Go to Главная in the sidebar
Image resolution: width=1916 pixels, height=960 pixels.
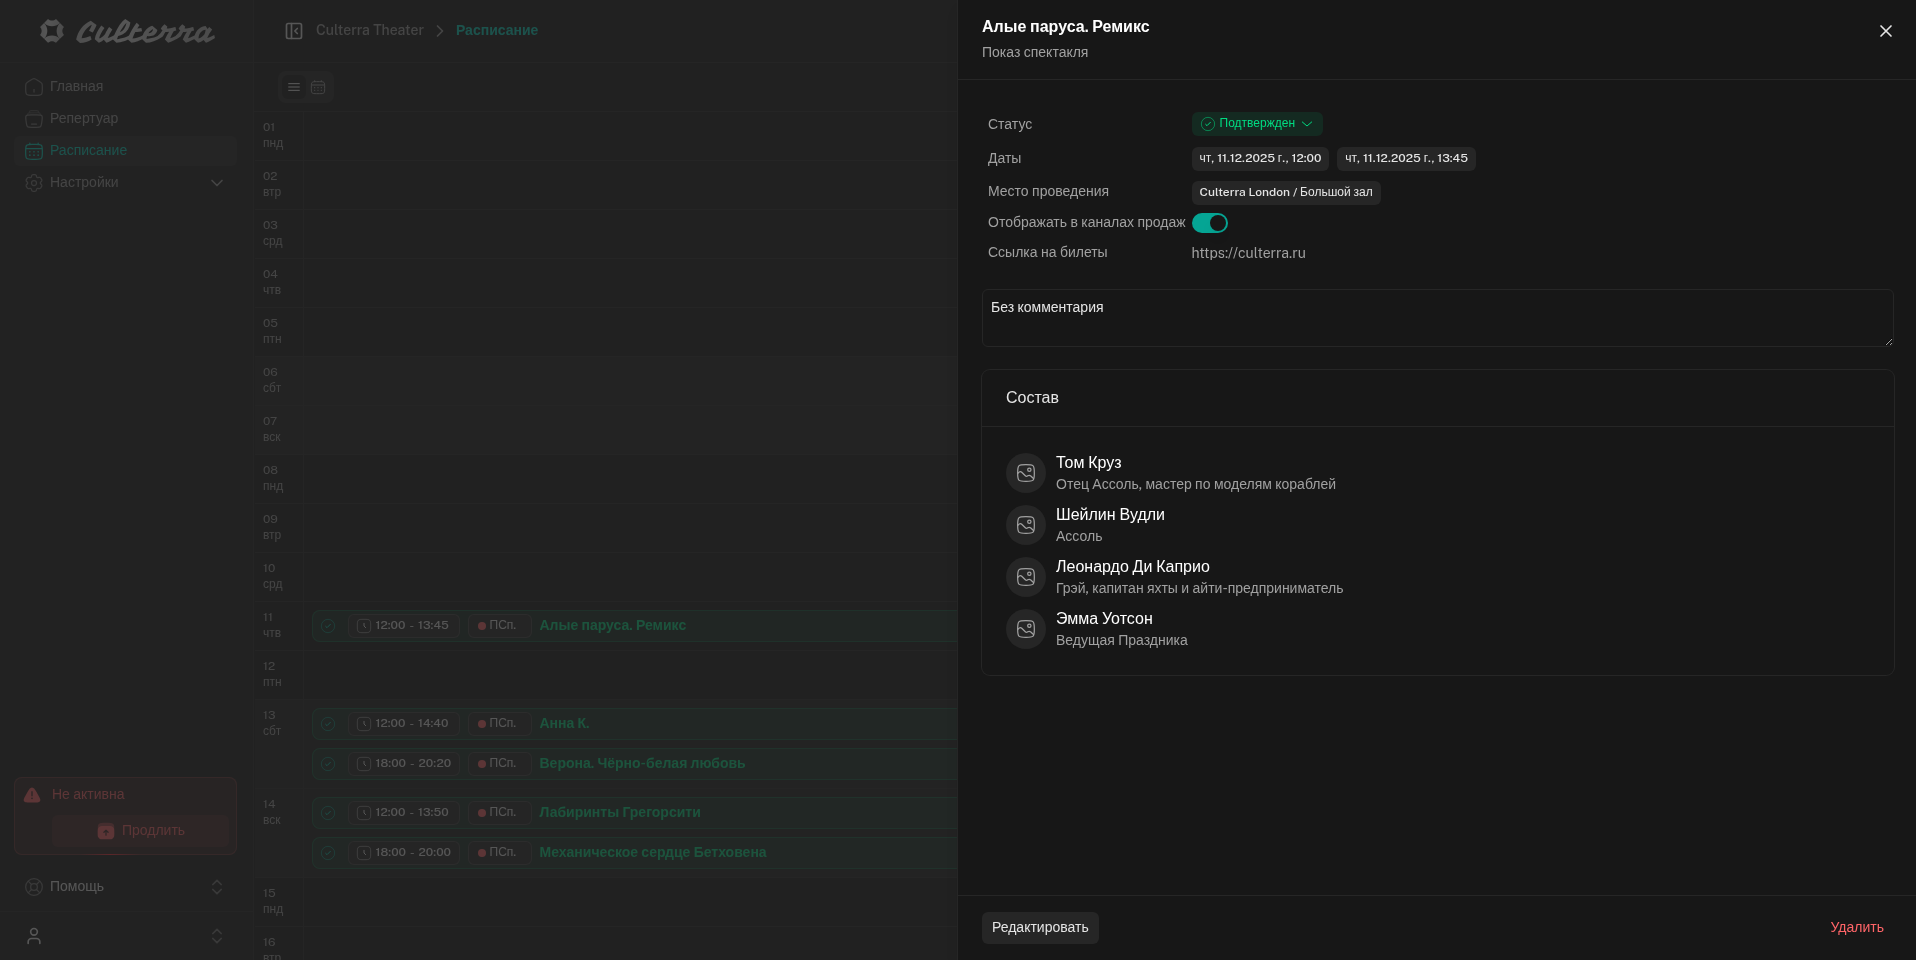(x=76, y=87)
